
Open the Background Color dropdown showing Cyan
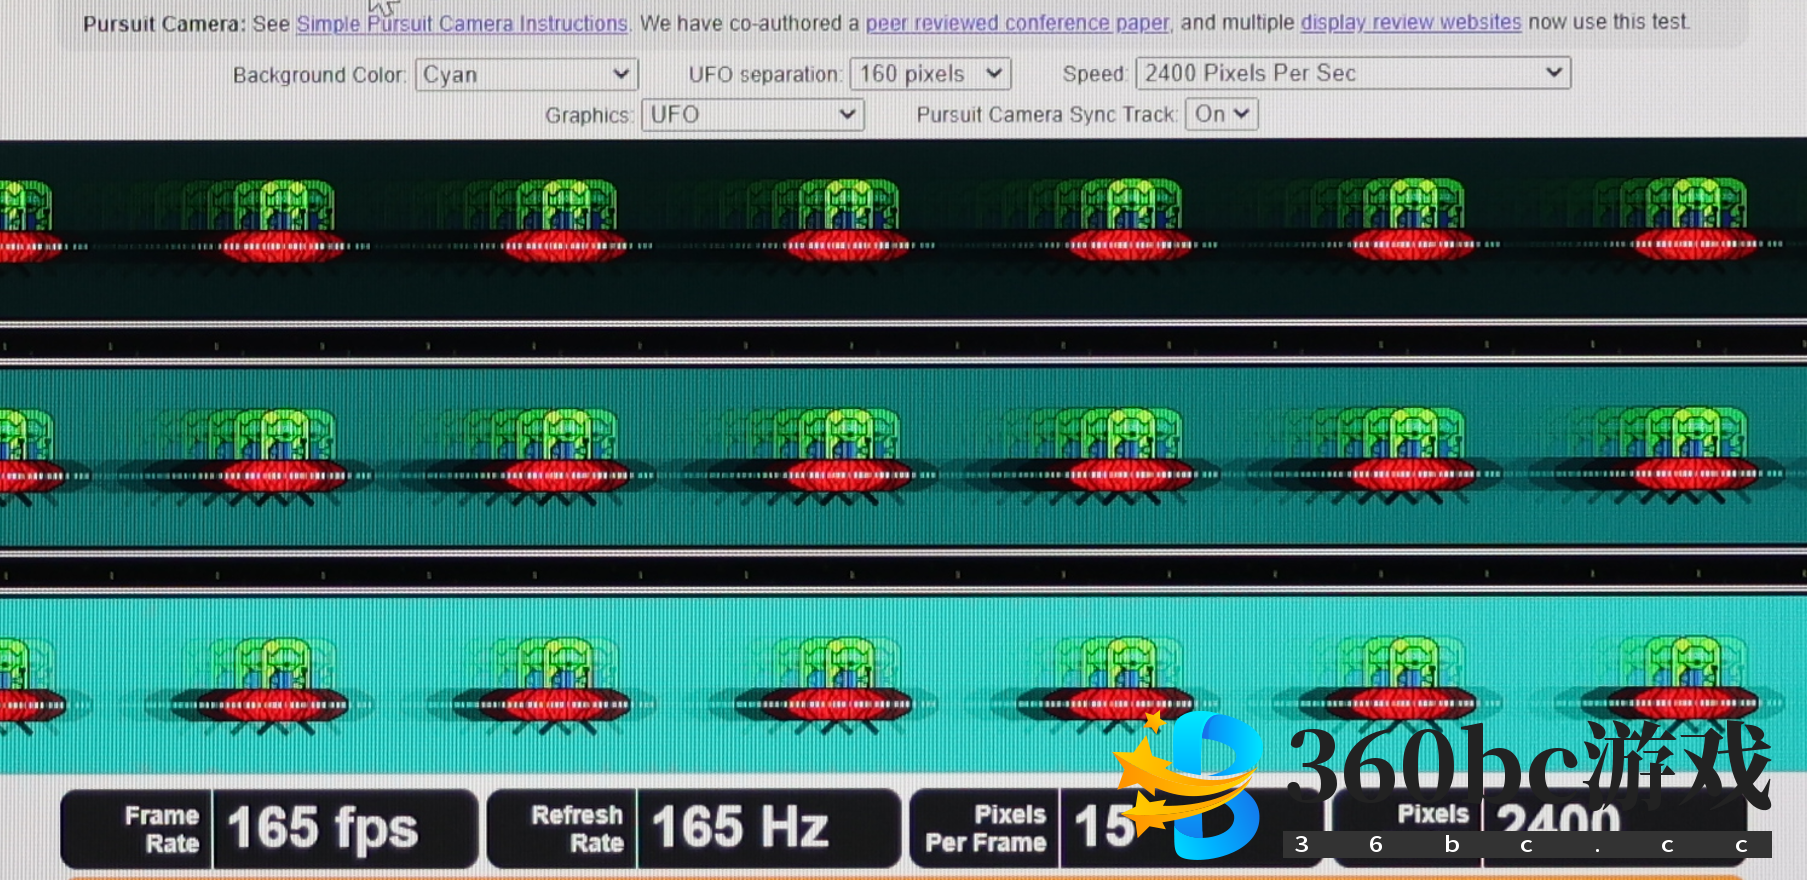[526, 75]
